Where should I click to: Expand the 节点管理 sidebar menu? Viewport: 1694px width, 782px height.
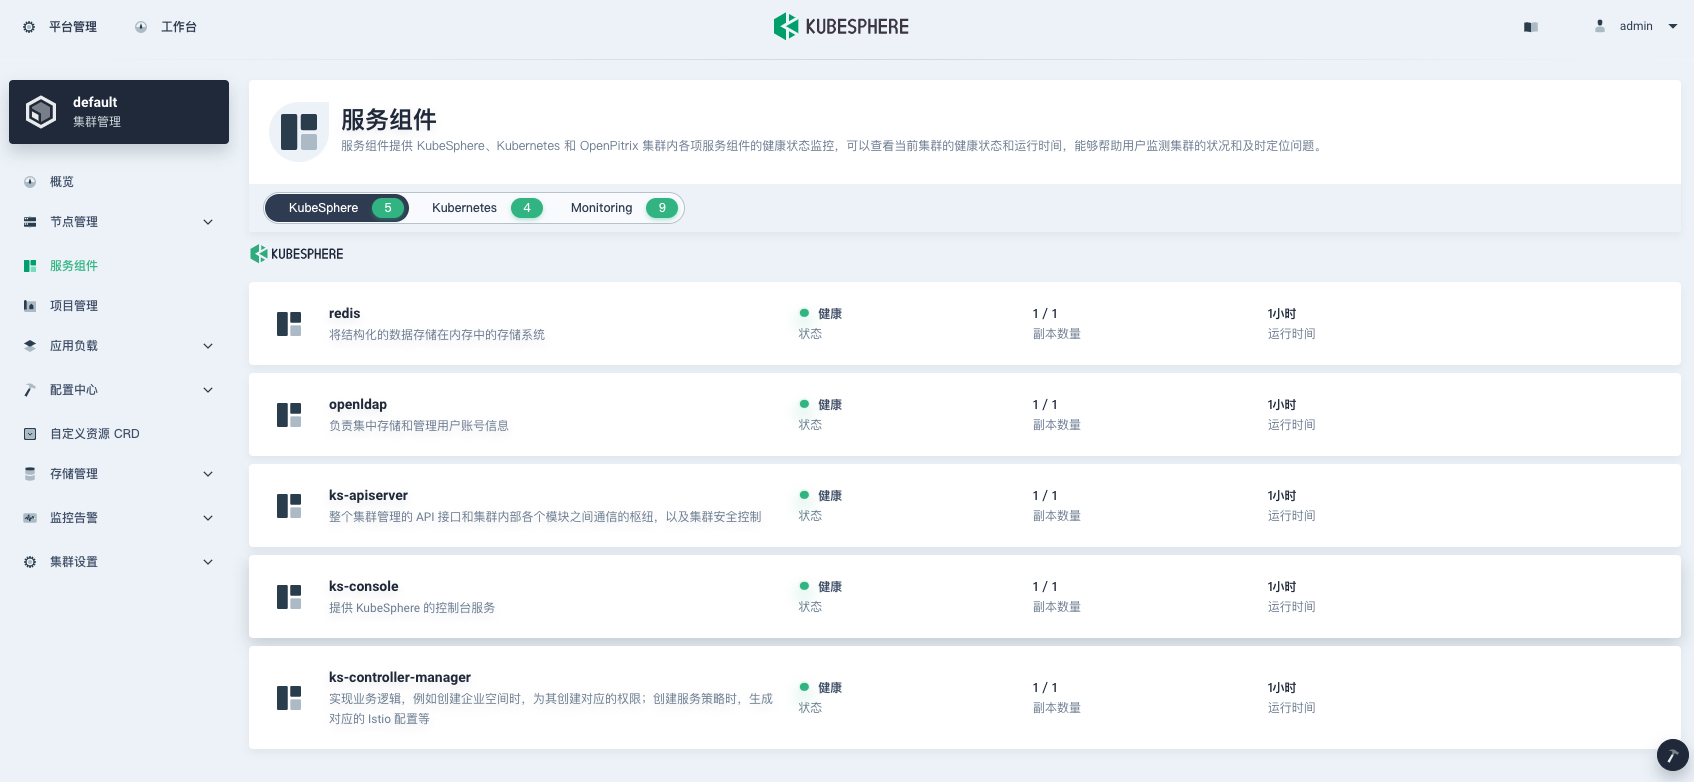208,222
